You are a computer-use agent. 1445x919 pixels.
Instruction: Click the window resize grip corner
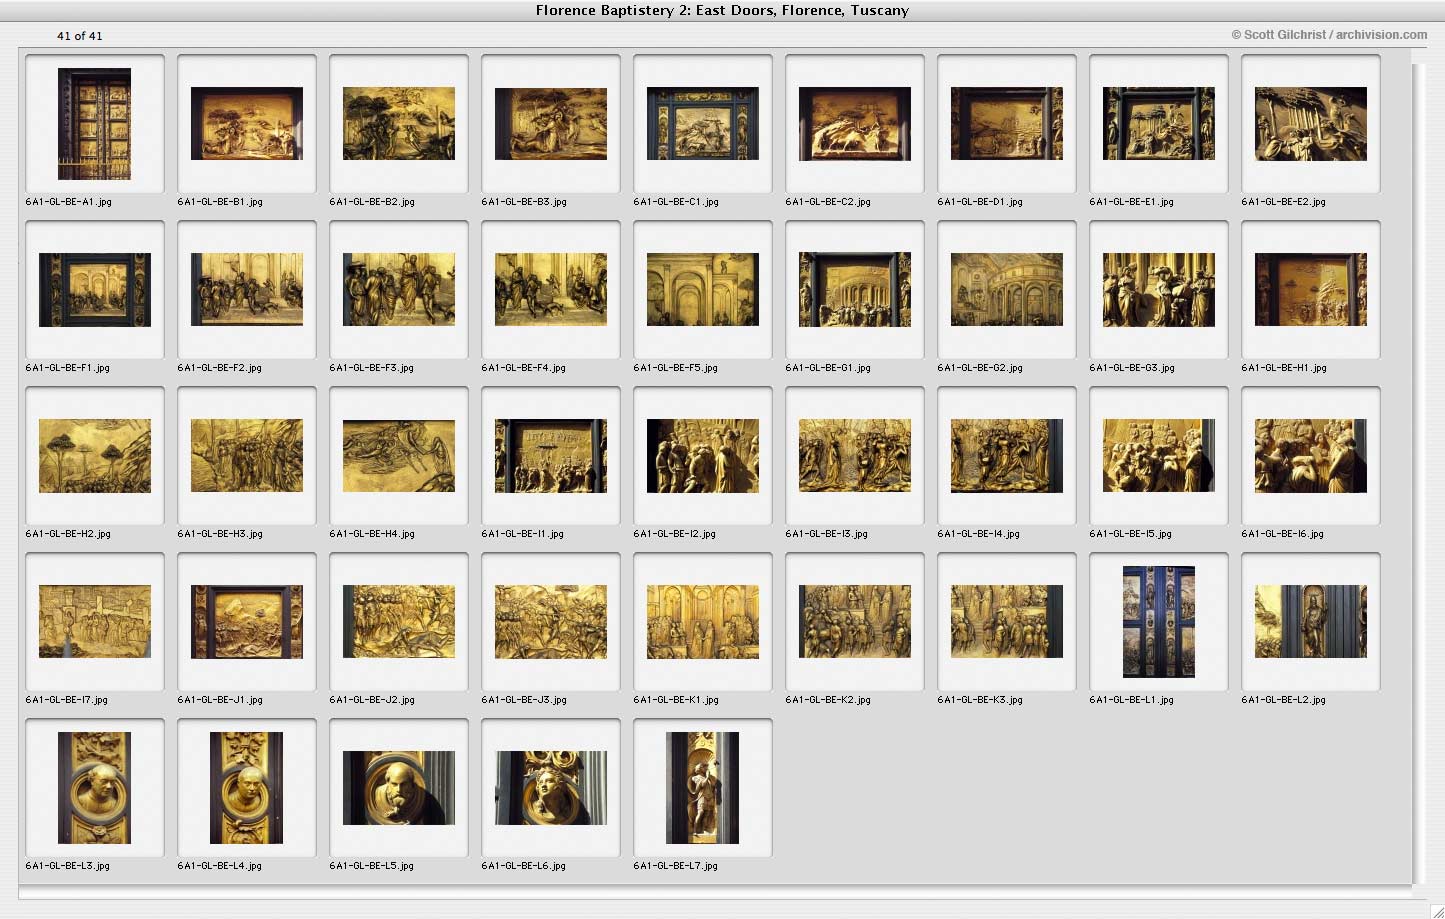point(1436,909)
